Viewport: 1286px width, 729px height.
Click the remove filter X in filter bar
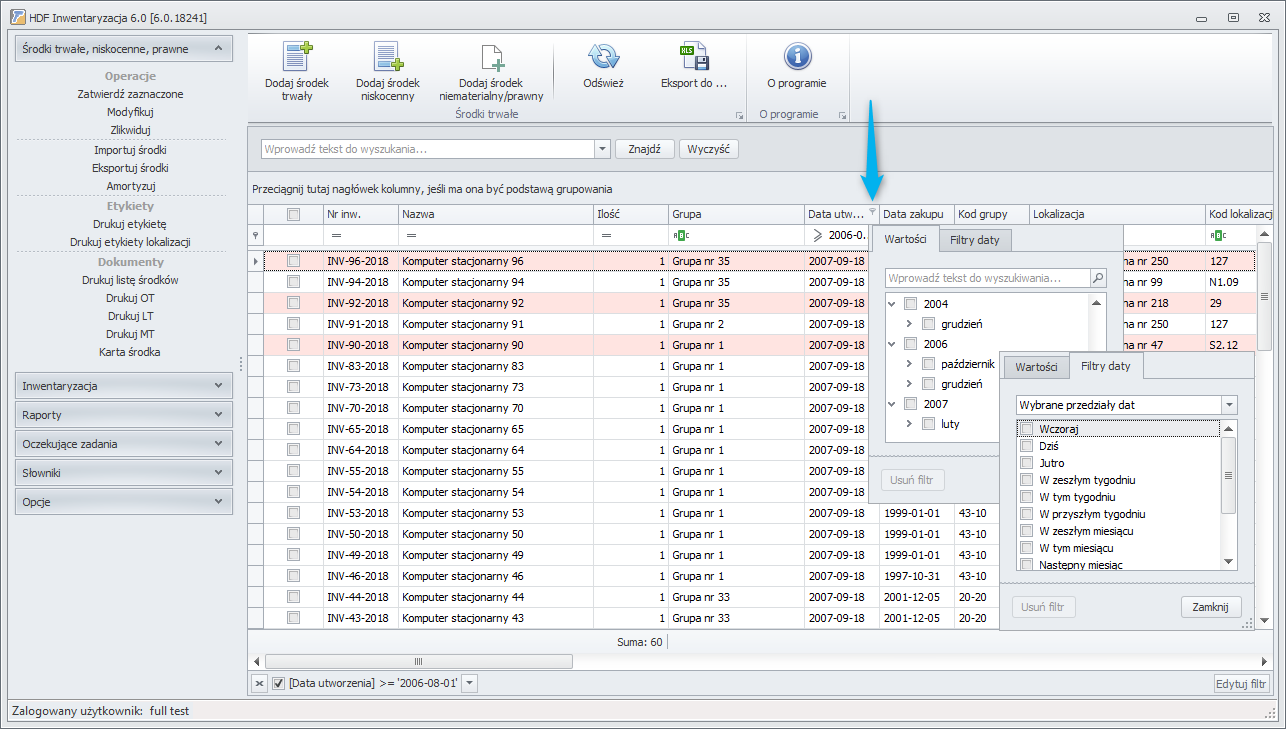coord(258,683)
